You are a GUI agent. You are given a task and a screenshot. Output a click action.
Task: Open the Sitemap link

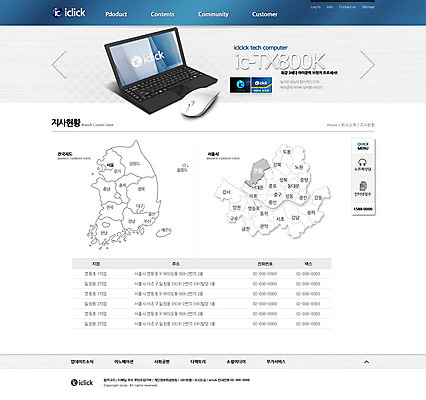pos(368,7)
